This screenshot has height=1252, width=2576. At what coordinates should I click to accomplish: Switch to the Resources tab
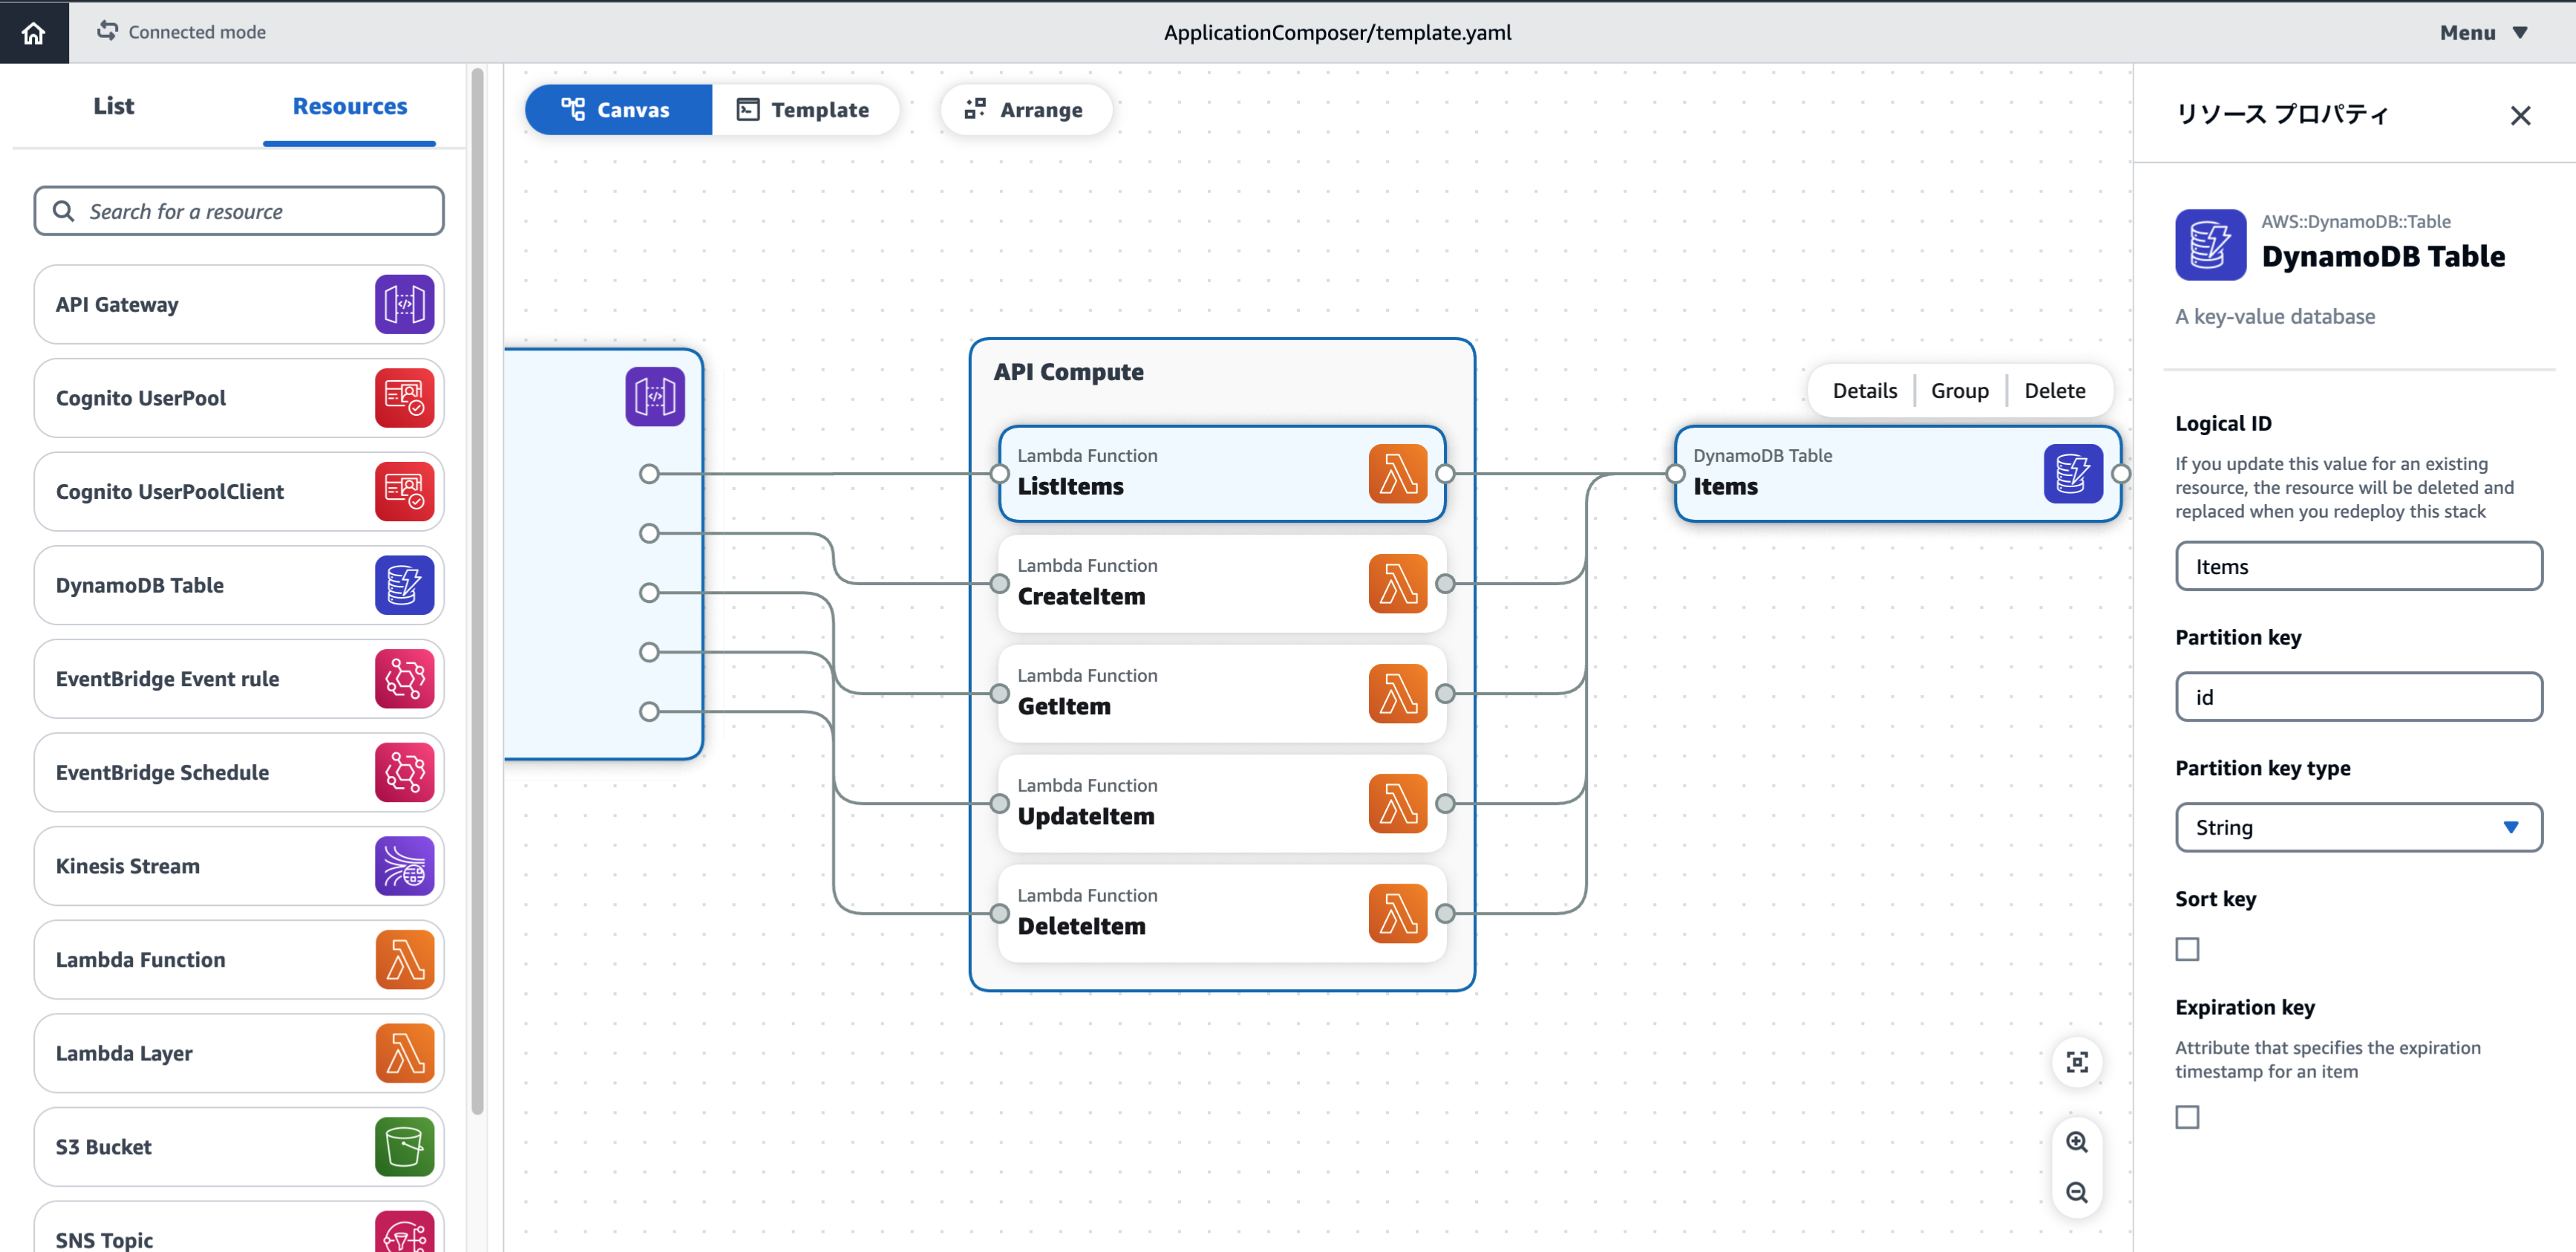(x=349, y=106)
